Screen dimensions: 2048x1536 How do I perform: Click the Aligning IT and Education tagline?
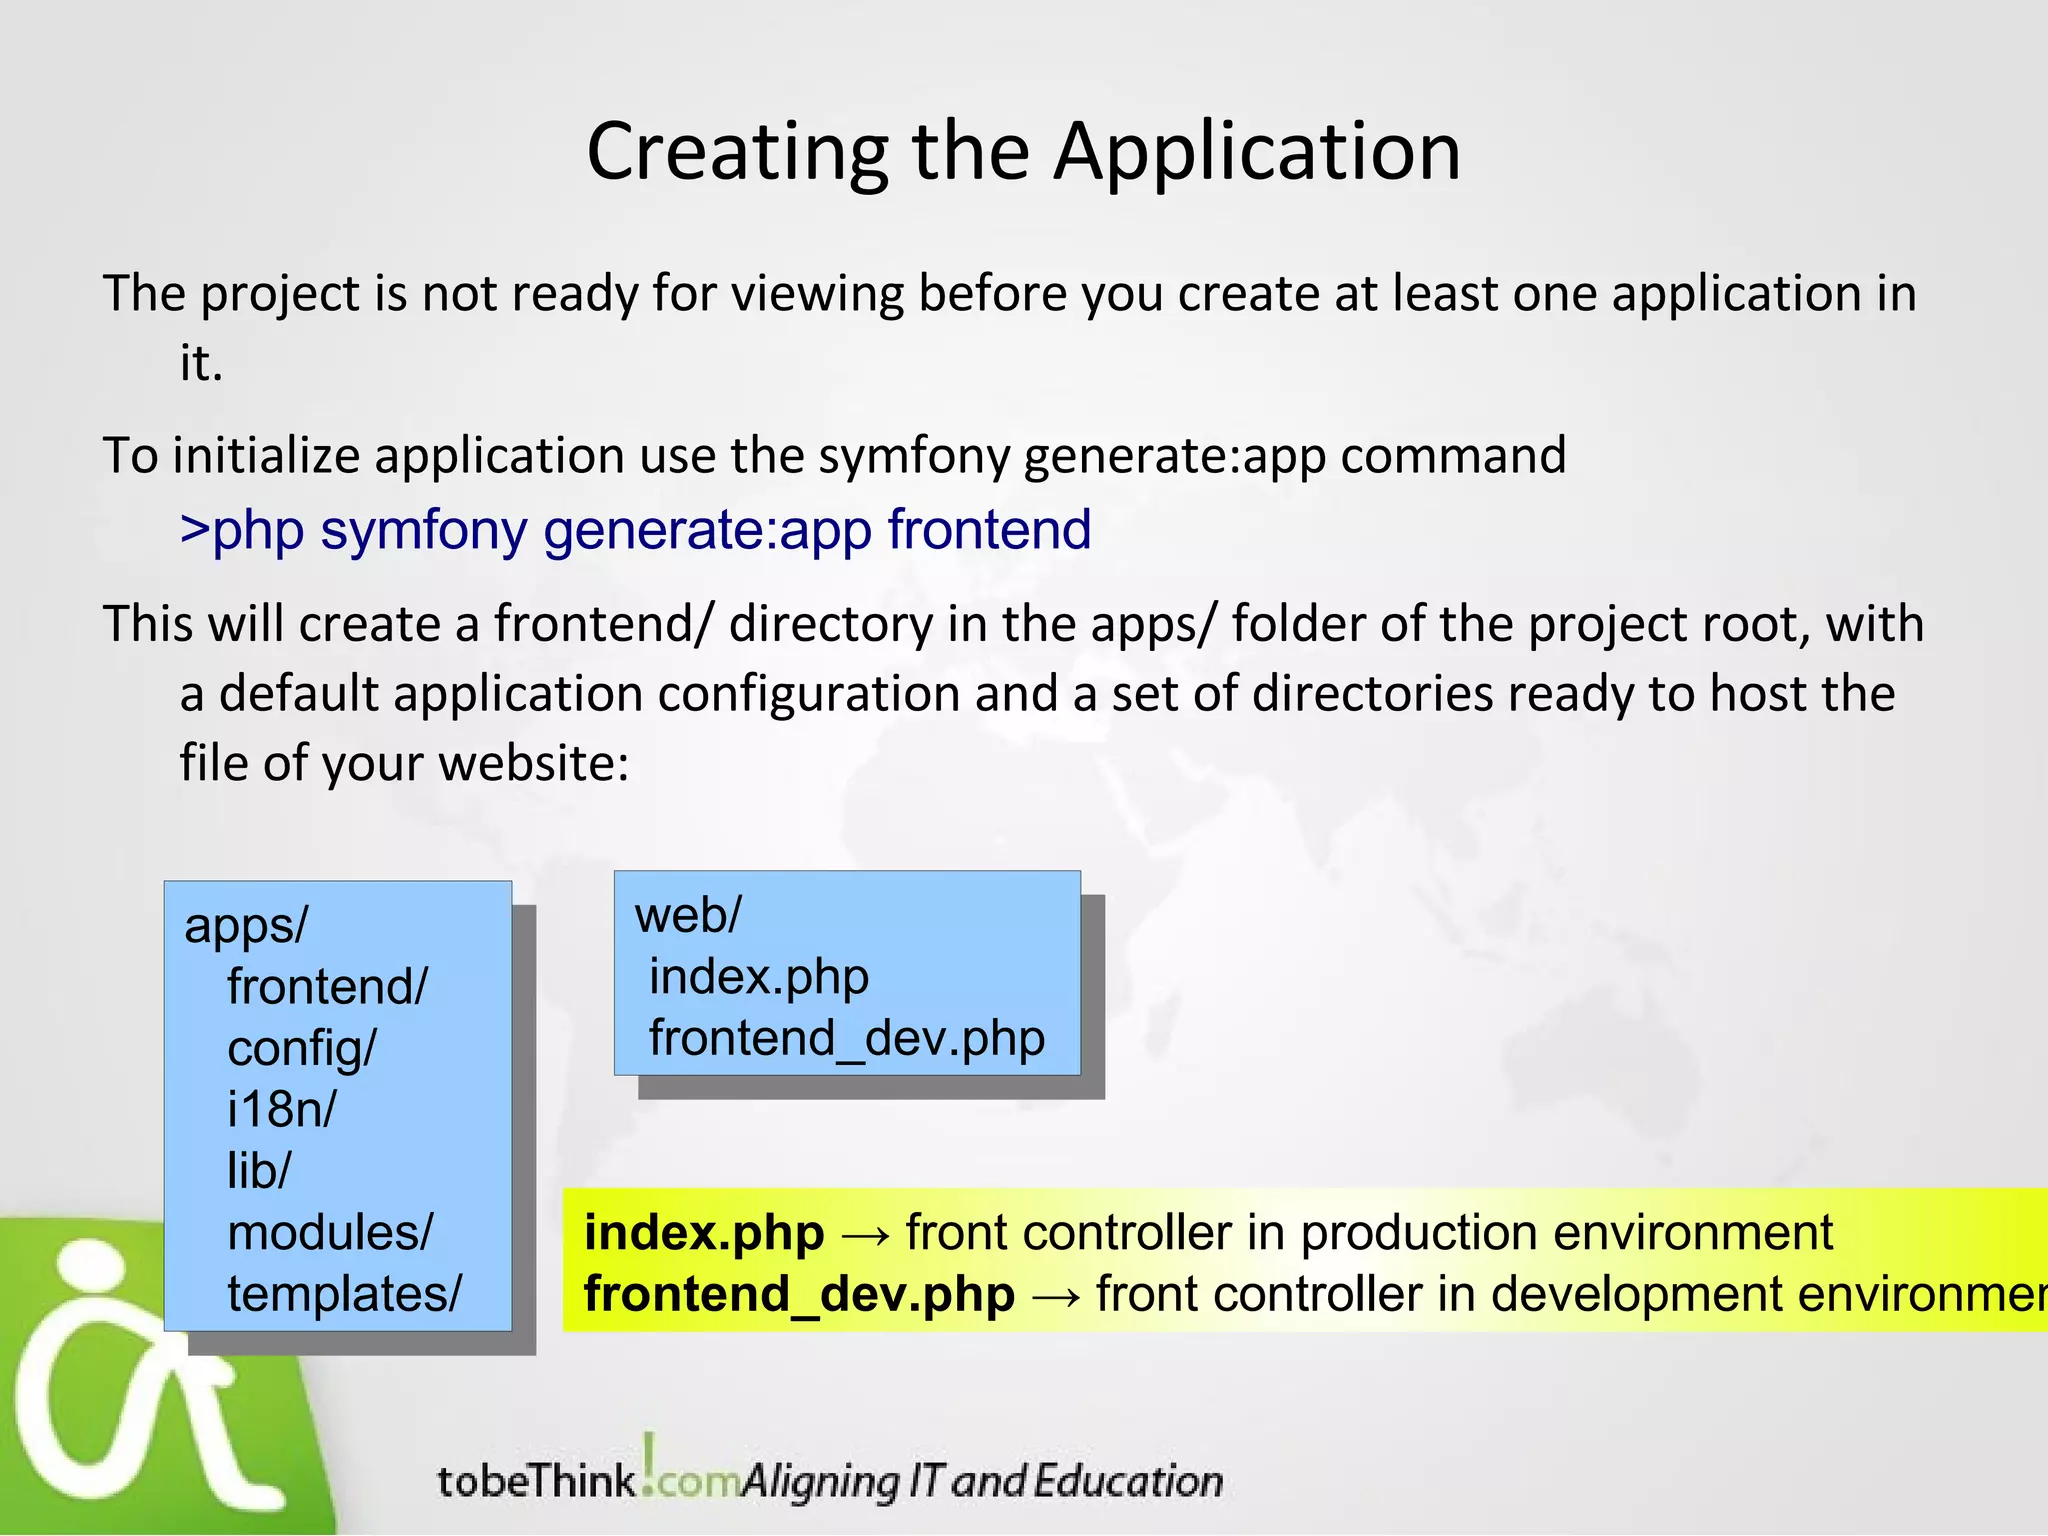982,1481
